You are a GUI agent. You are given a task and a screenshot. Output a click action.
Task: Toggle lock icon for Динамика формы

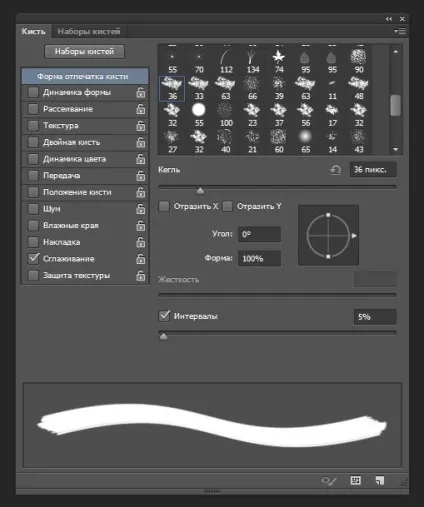click(x=141, y=92)
